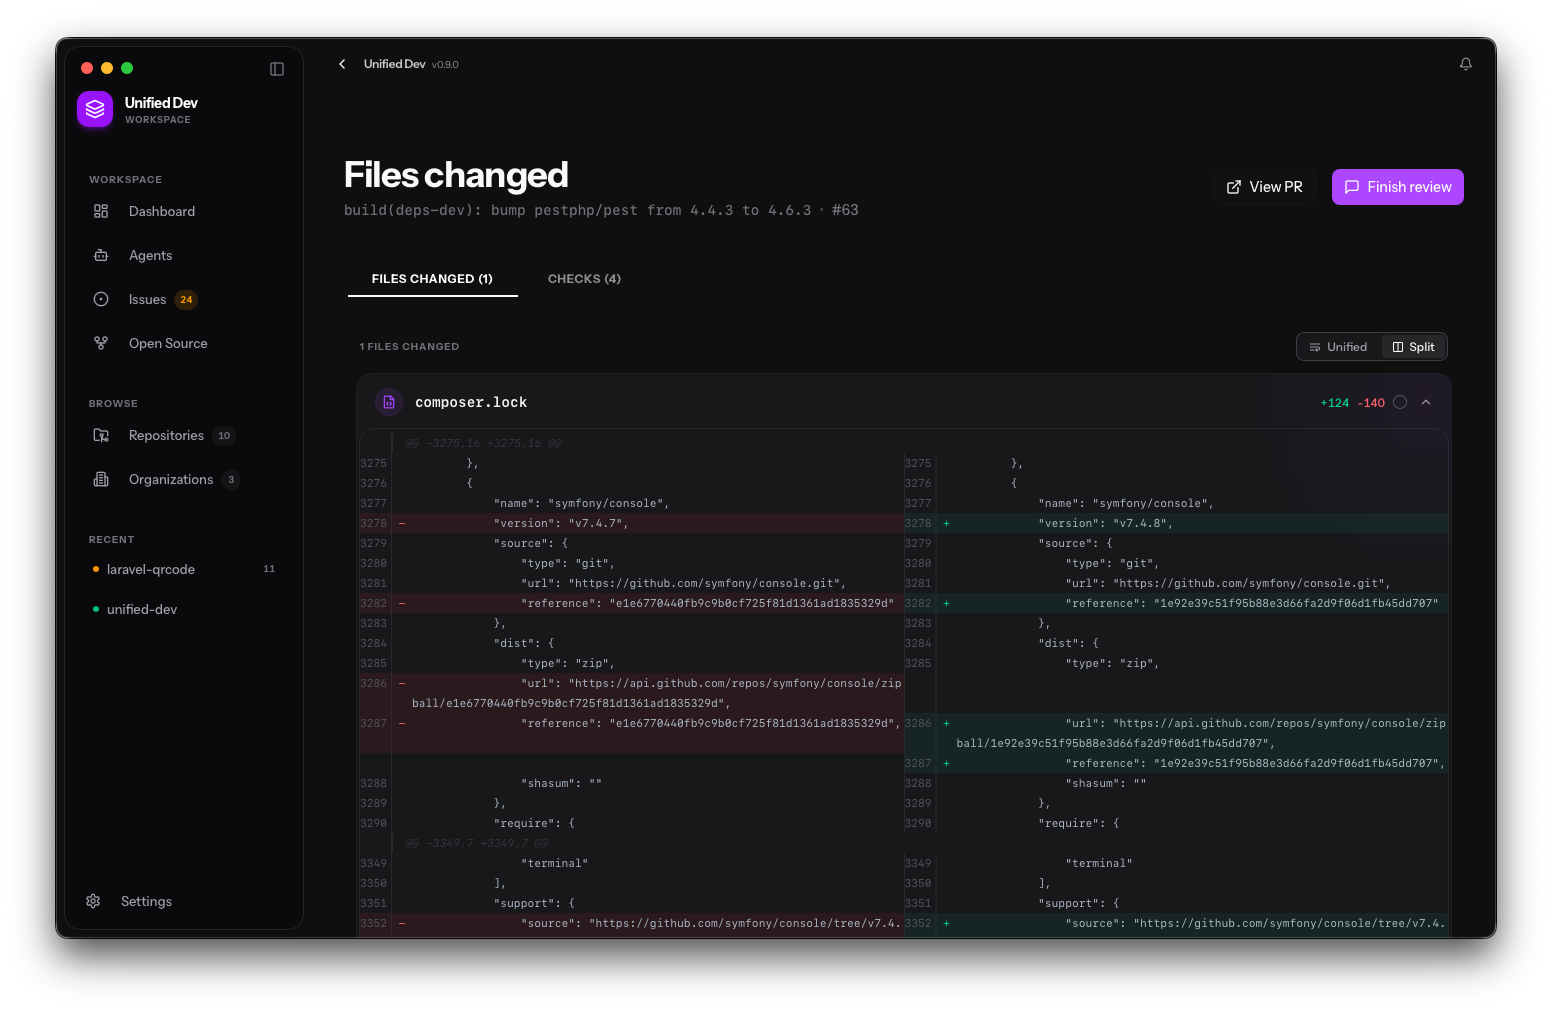
Task: Click hunk header @@ -3349,7 +3349,7 @@
Action: point(477,843)
